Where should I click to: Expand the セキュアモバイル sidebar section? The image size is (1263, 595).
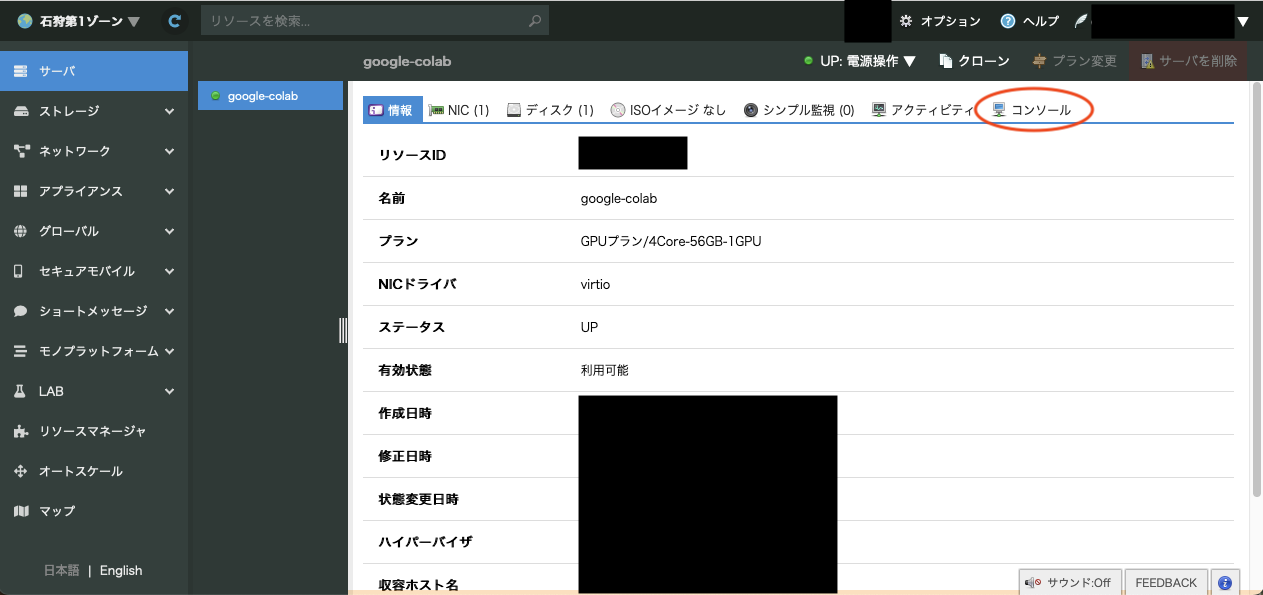tap(169, 271)
